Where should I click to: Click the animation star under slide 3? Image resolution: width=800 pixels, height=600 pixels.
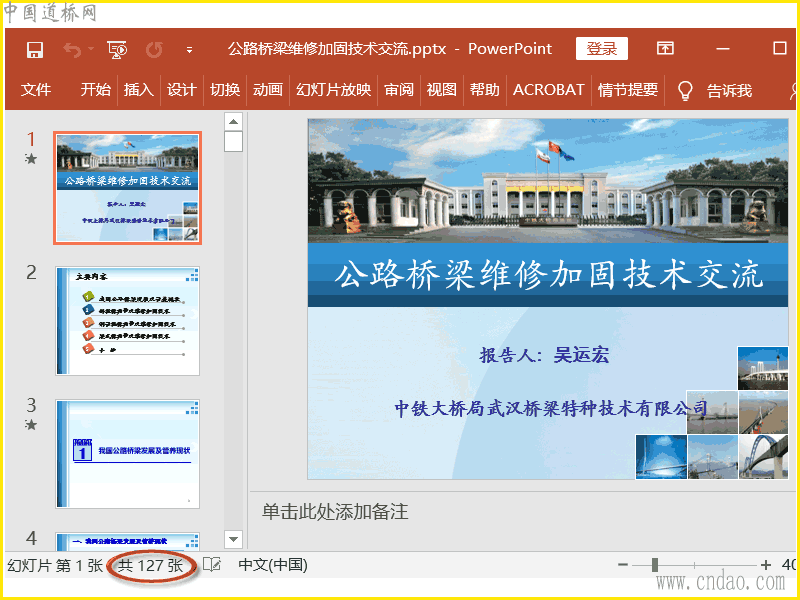tap(31, 424)
